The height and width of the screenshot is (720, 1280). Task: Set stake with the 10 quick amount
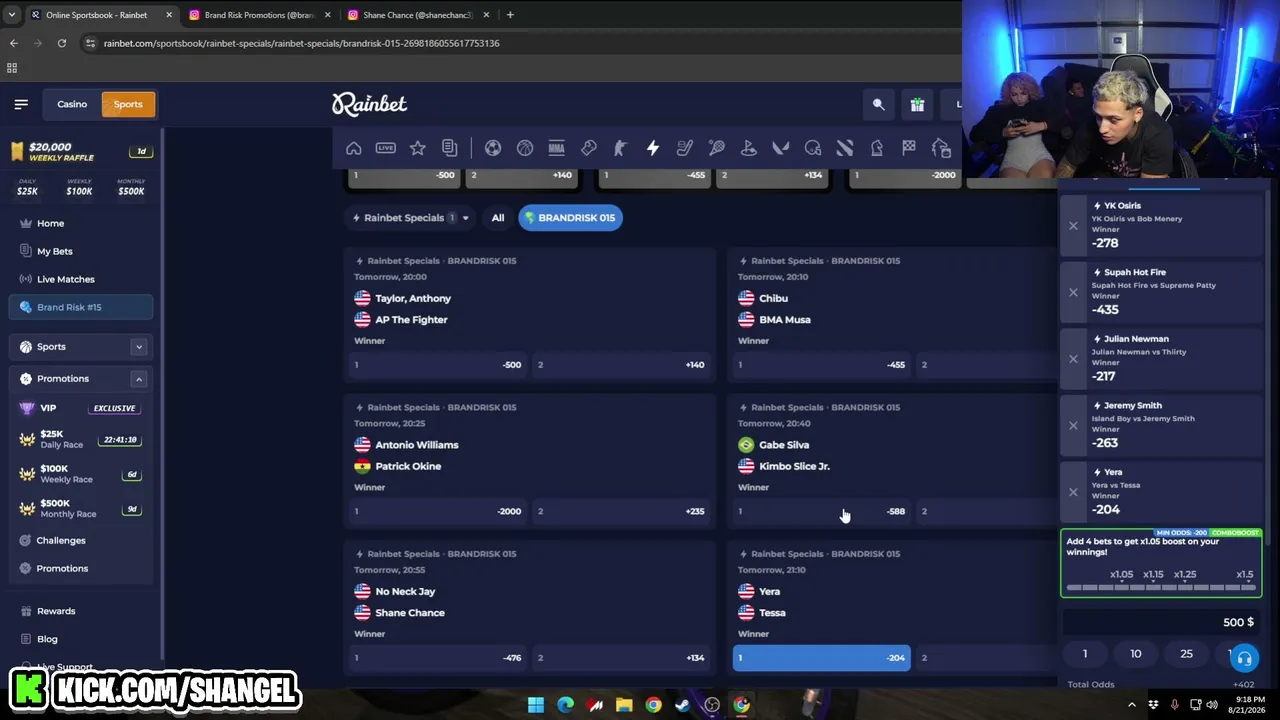click(x=1136, y=654)
